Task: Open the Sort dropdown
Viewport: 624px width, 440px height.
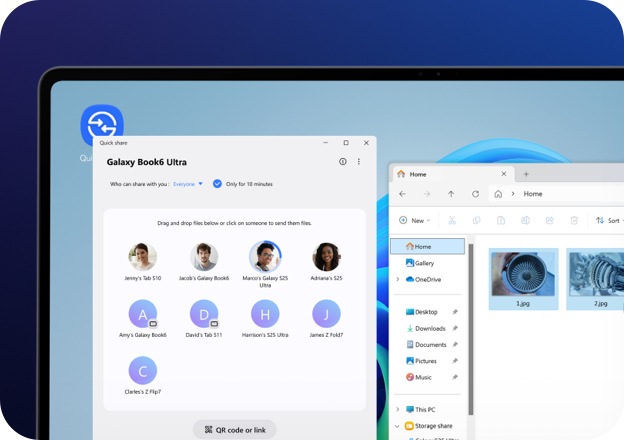Action: pos(609,220)
